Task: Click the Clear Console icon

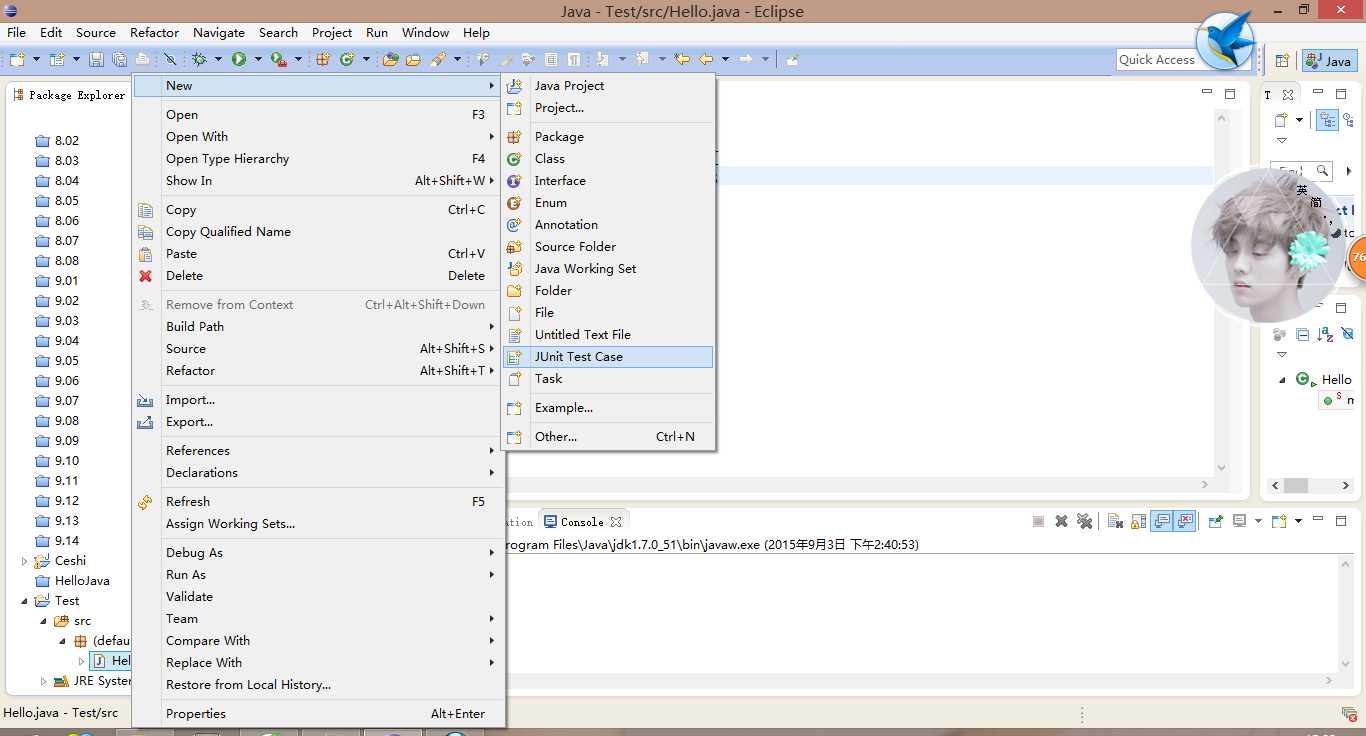Action: tap(1115, 521)
